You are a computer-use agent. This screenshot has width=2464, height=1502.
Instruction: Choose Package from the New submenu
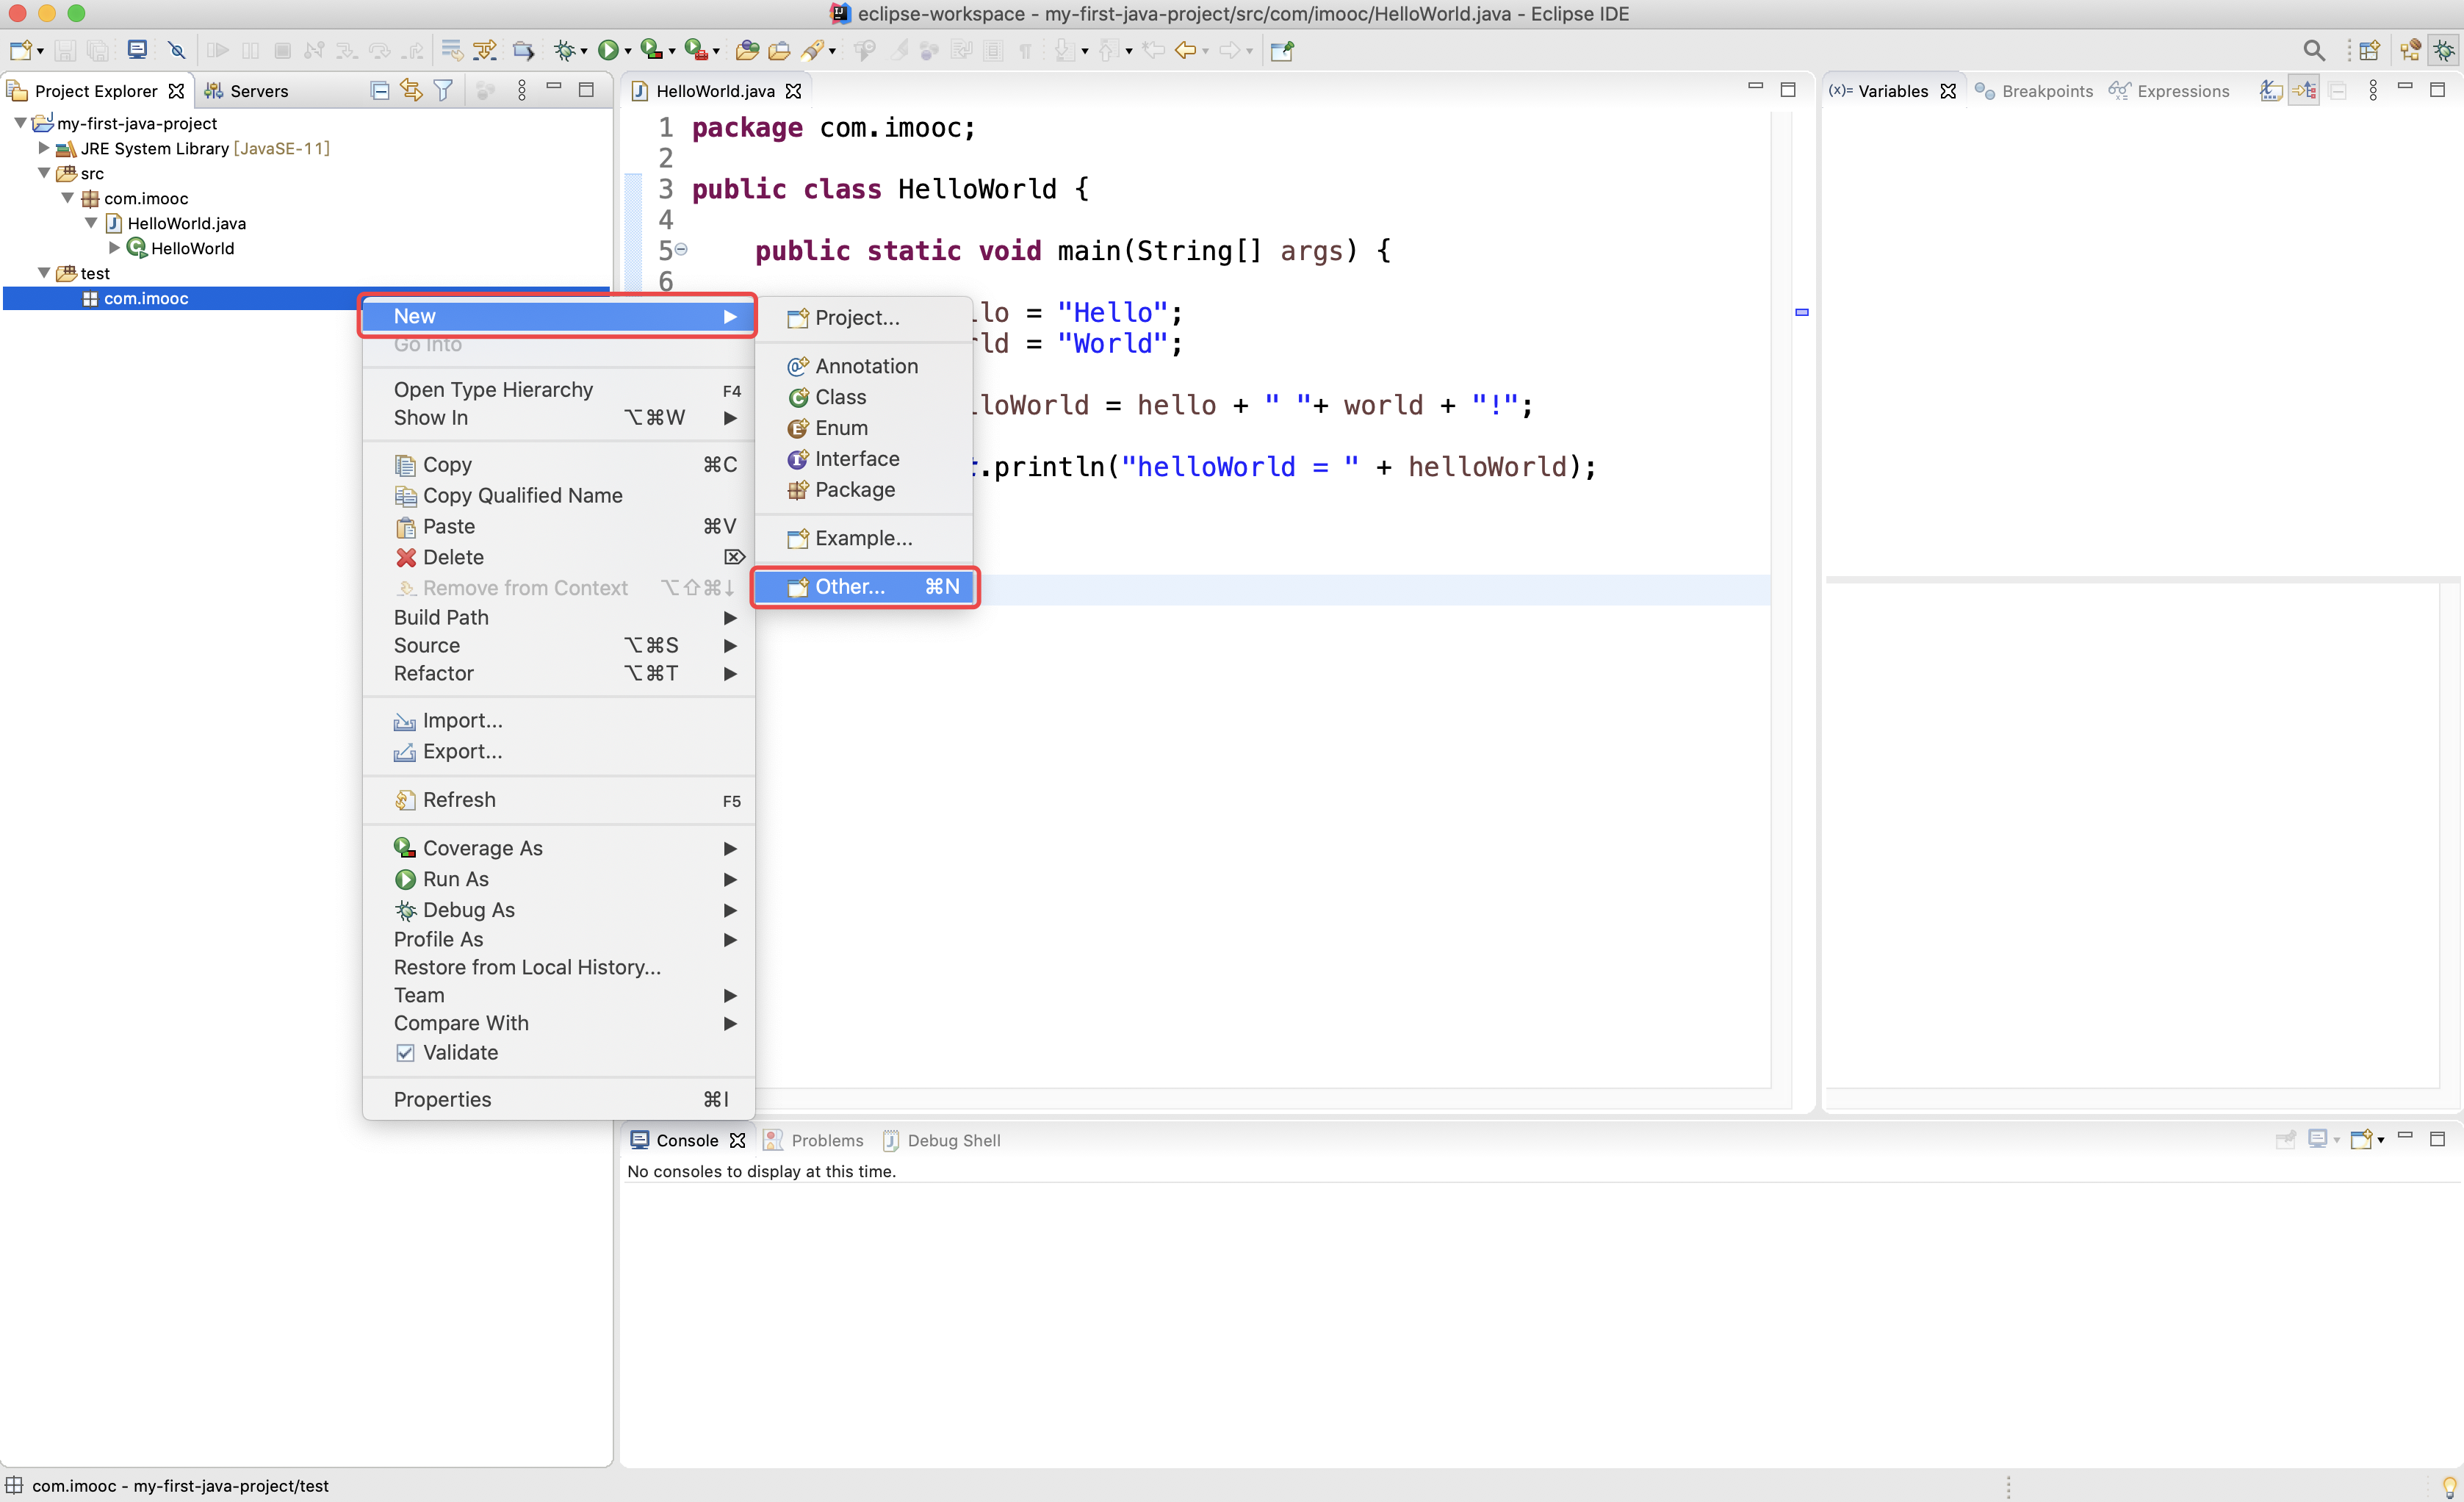864,490
